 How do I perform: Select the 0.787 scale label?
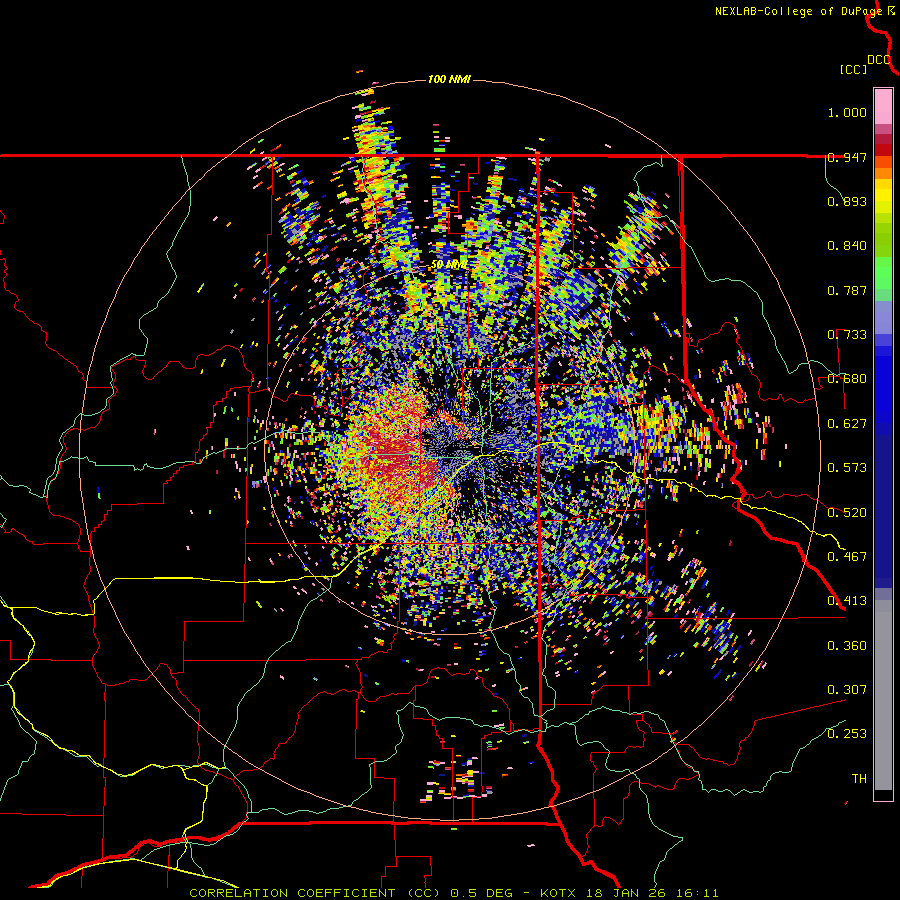coord(847,290)
